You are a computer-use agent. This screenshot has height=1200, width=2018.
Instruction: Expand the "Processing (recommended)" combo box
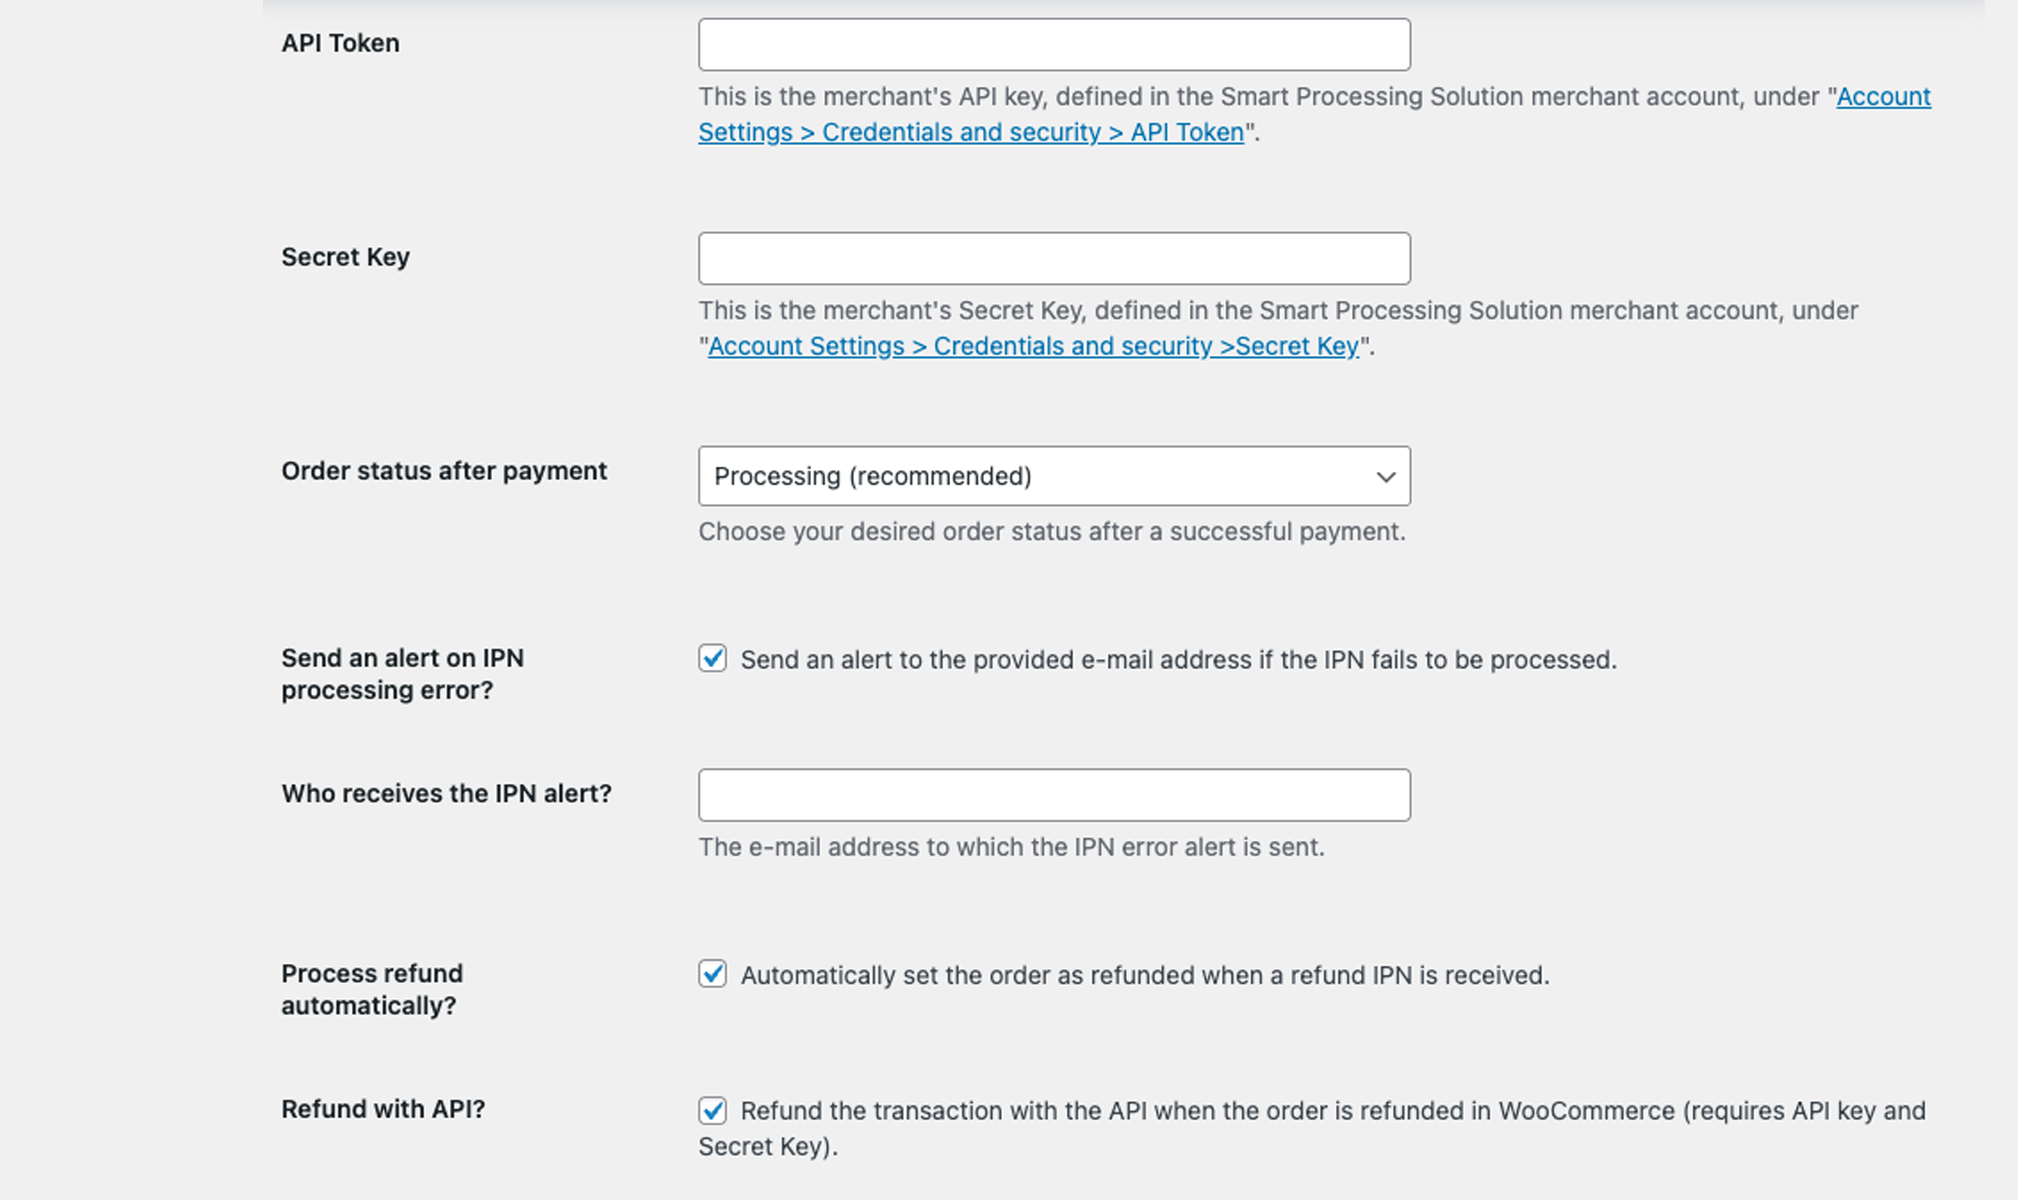coord(1053,476)
